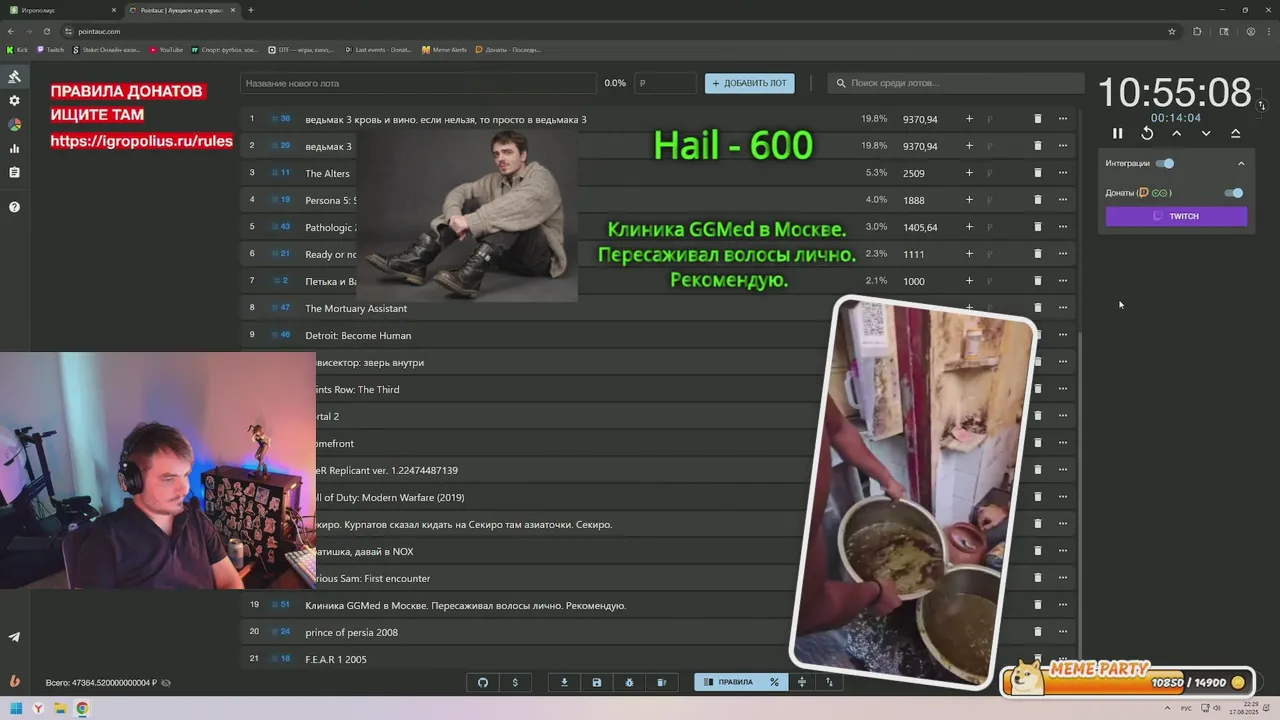Viewport: 1280px width, 720px height.
Task: Click the ПРАВИЛА button
Action: click(728, 682)
